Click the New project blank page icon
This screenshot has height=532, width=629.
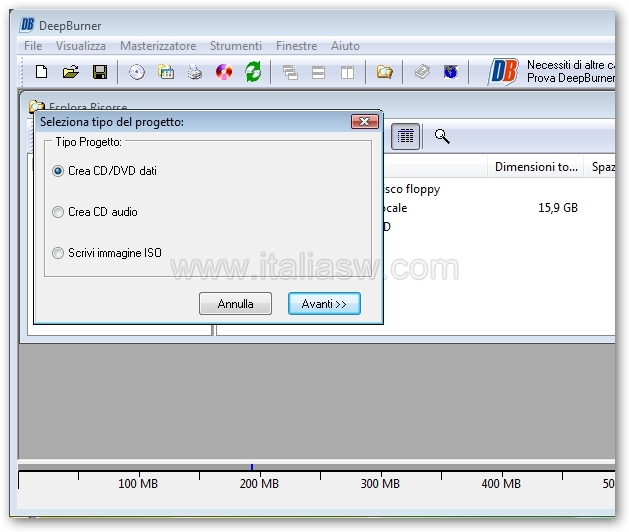click(41, 72)
